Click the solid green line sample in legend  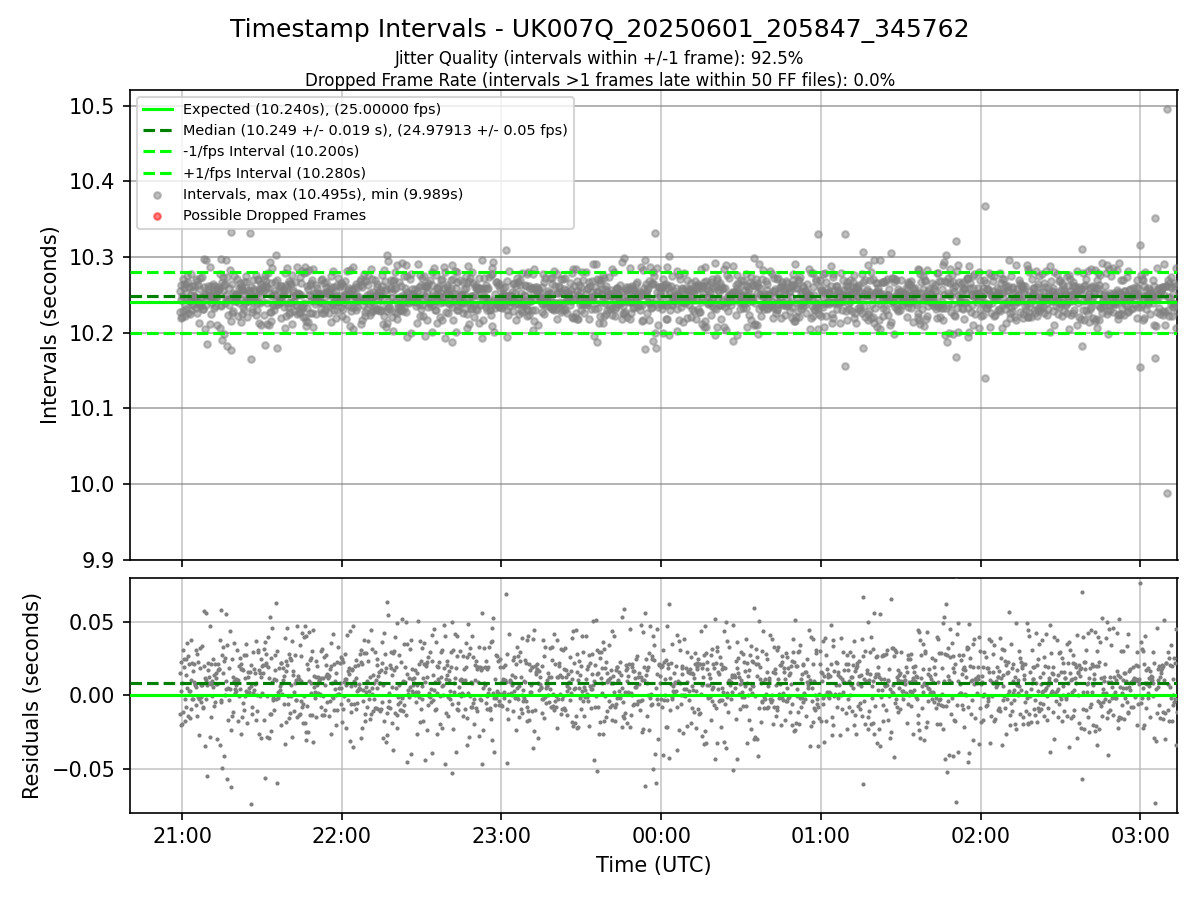(157, 109)
